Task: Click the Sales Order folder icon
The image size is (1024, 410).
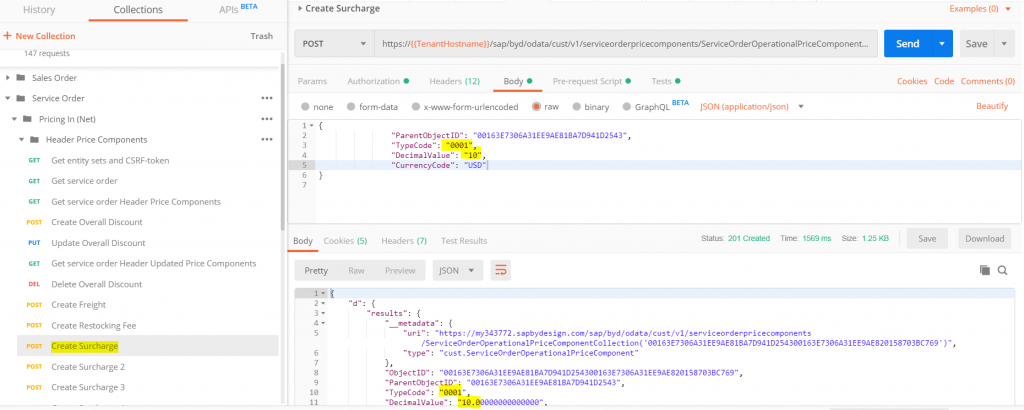Action: point(21,78)
